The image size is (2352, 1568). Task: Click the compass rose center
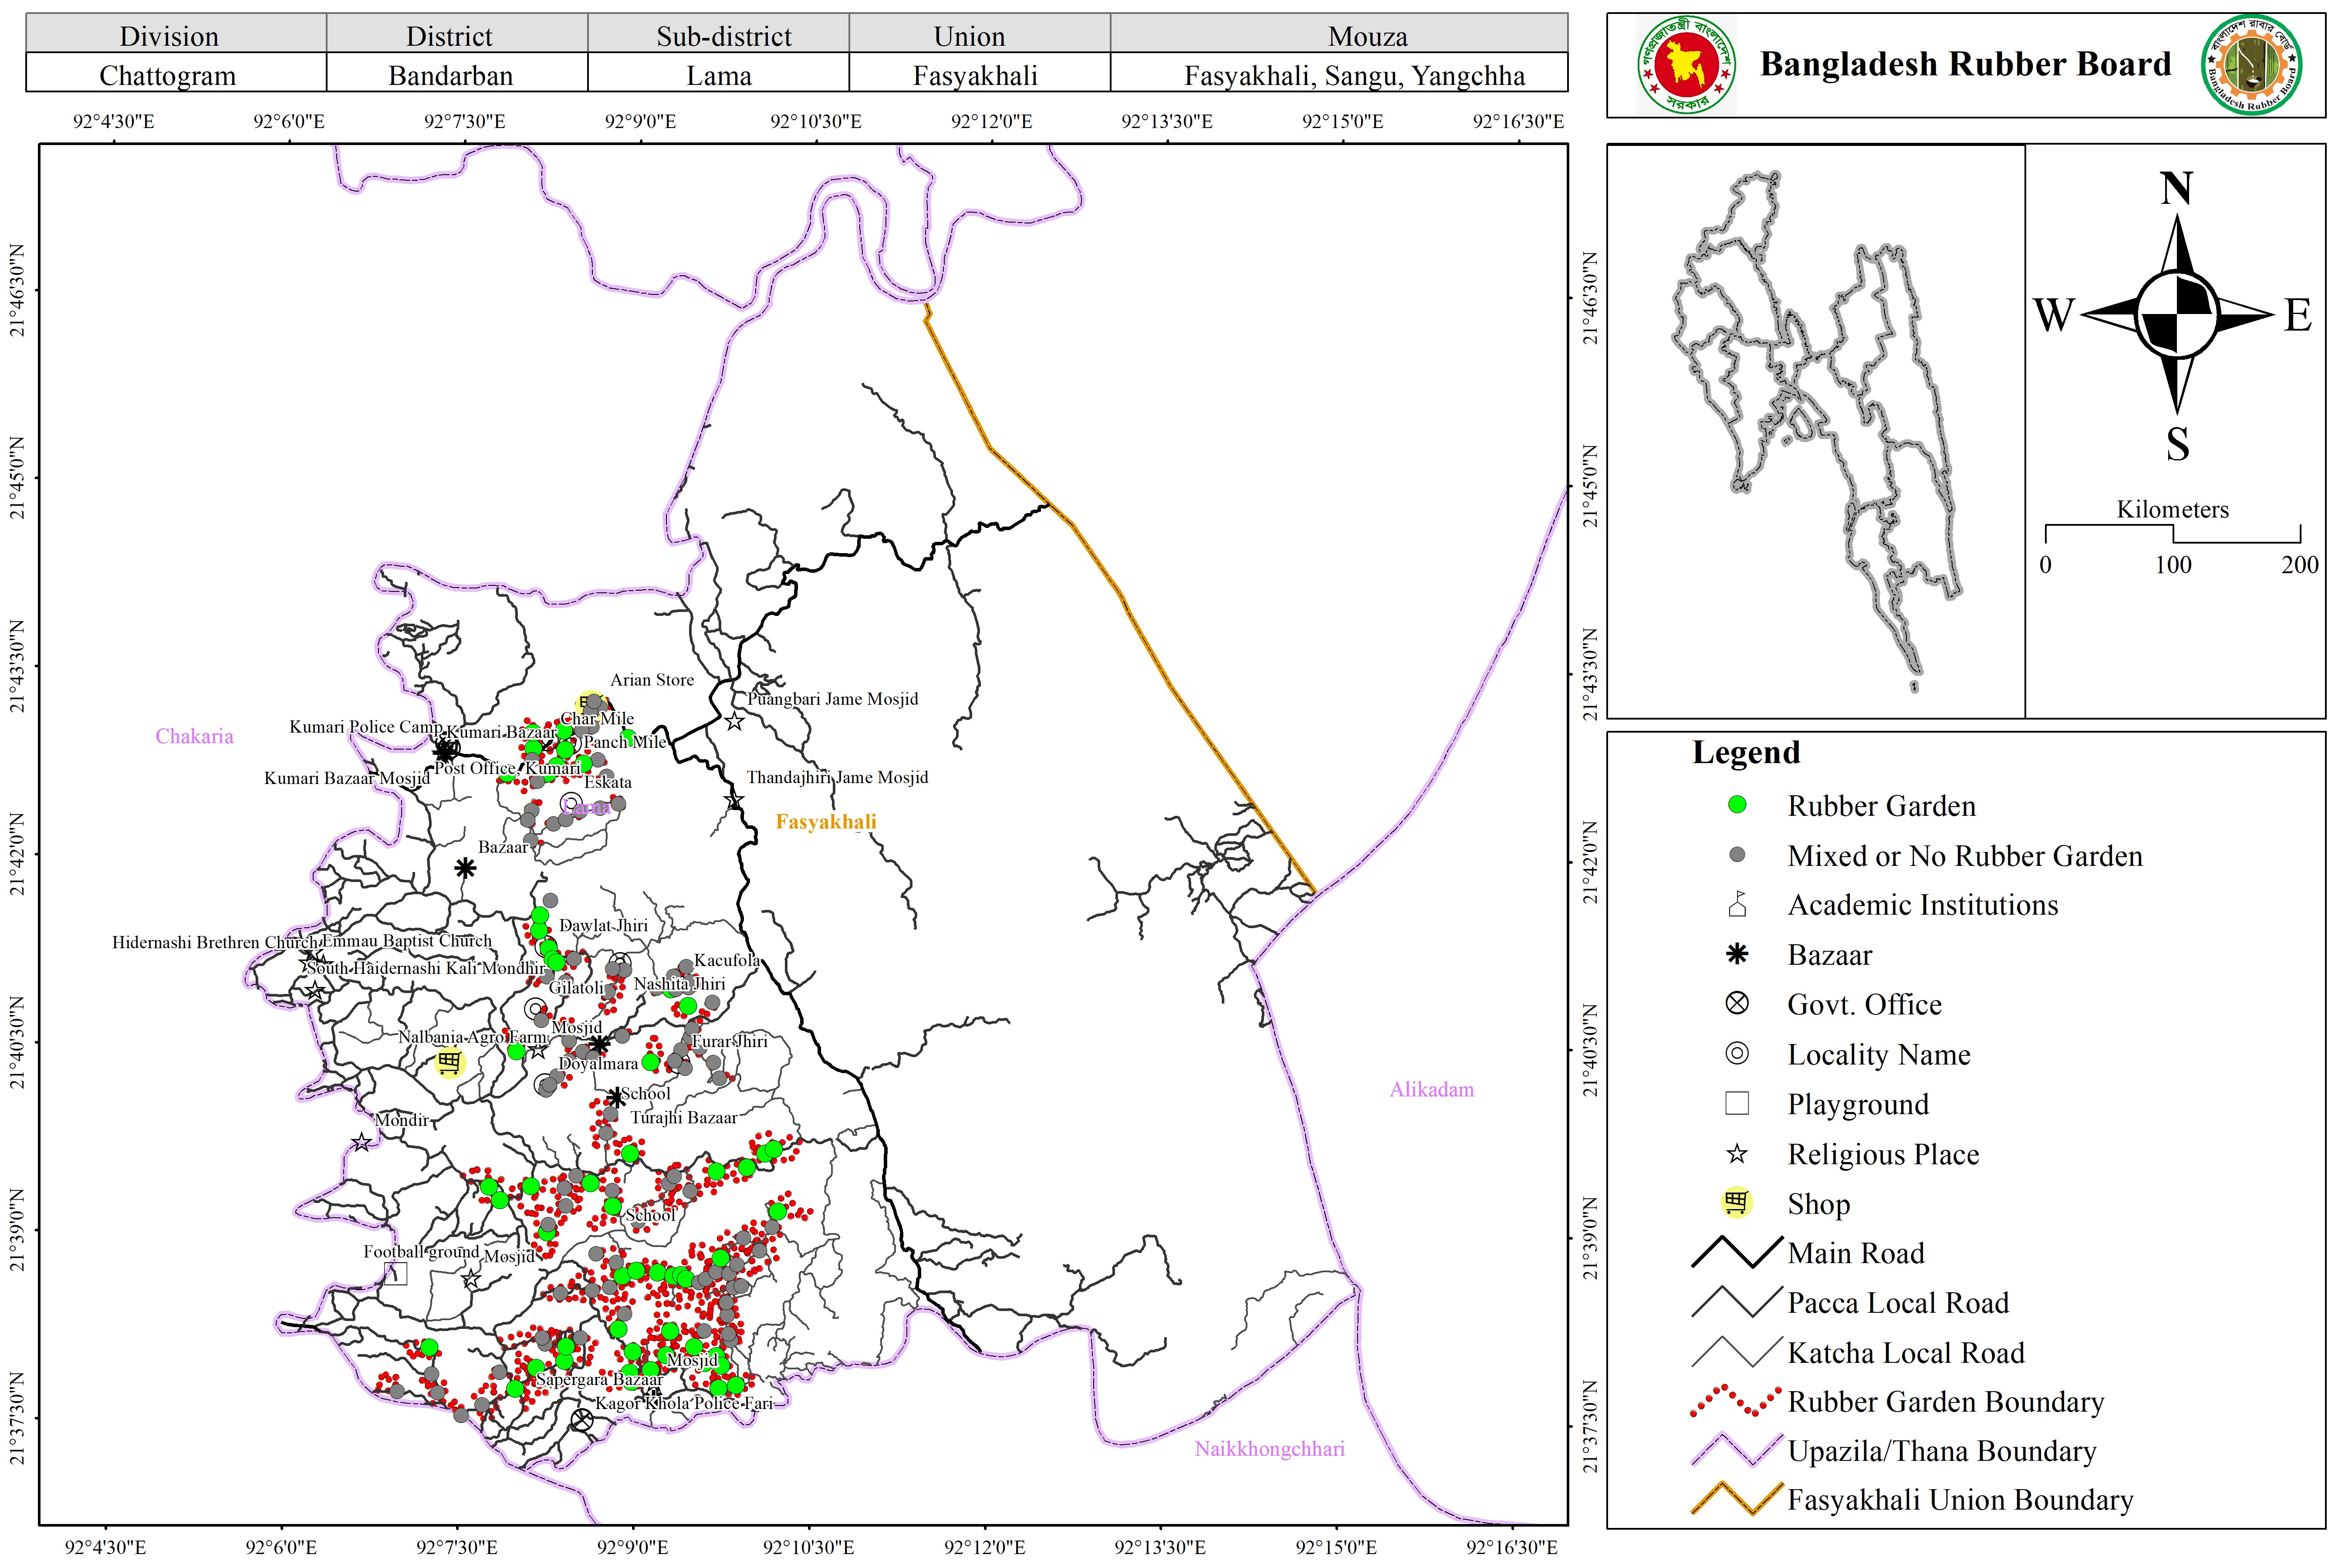tap(2177, 315)
